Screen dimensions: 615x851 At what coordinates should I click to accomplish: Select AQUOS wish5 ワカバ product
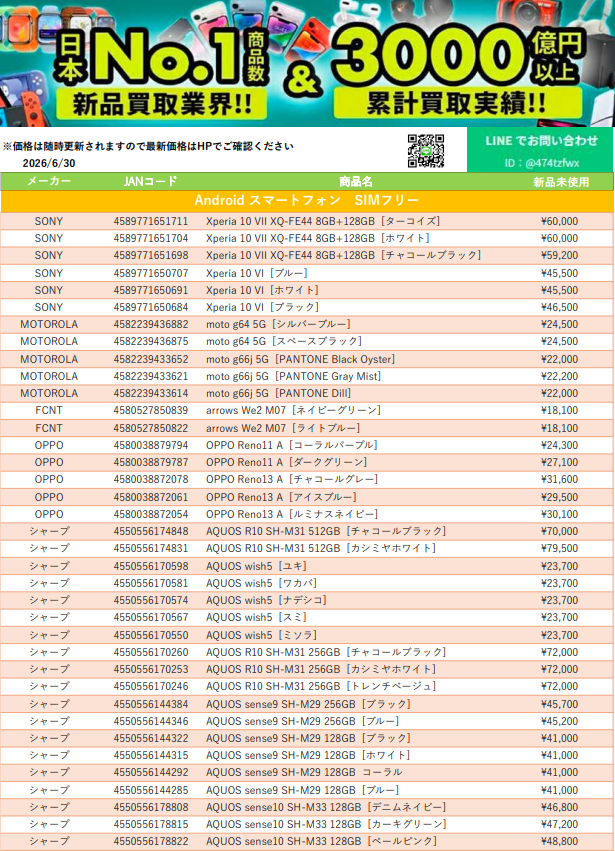click(262, 583)
